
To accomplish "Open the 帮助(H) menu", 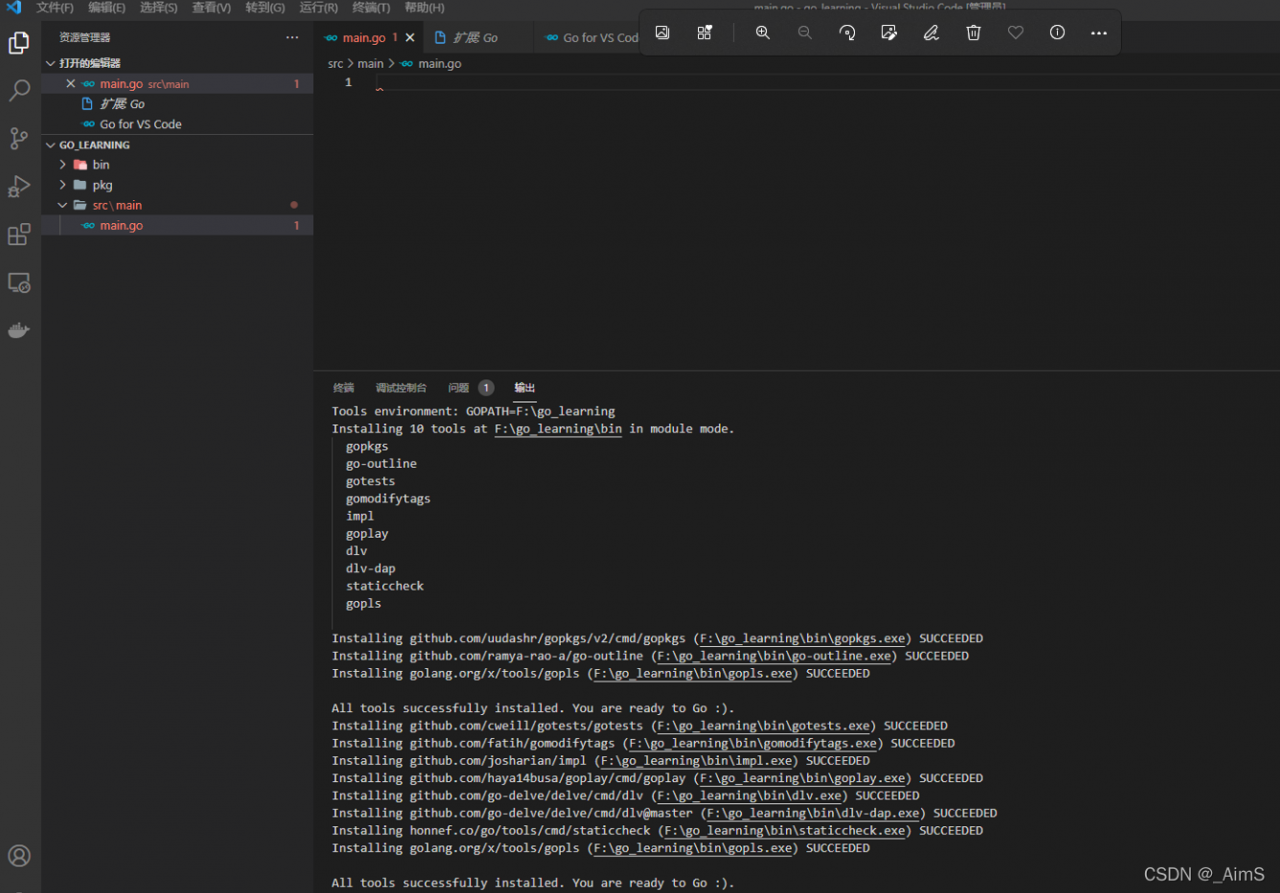I will tap(424, 7).
